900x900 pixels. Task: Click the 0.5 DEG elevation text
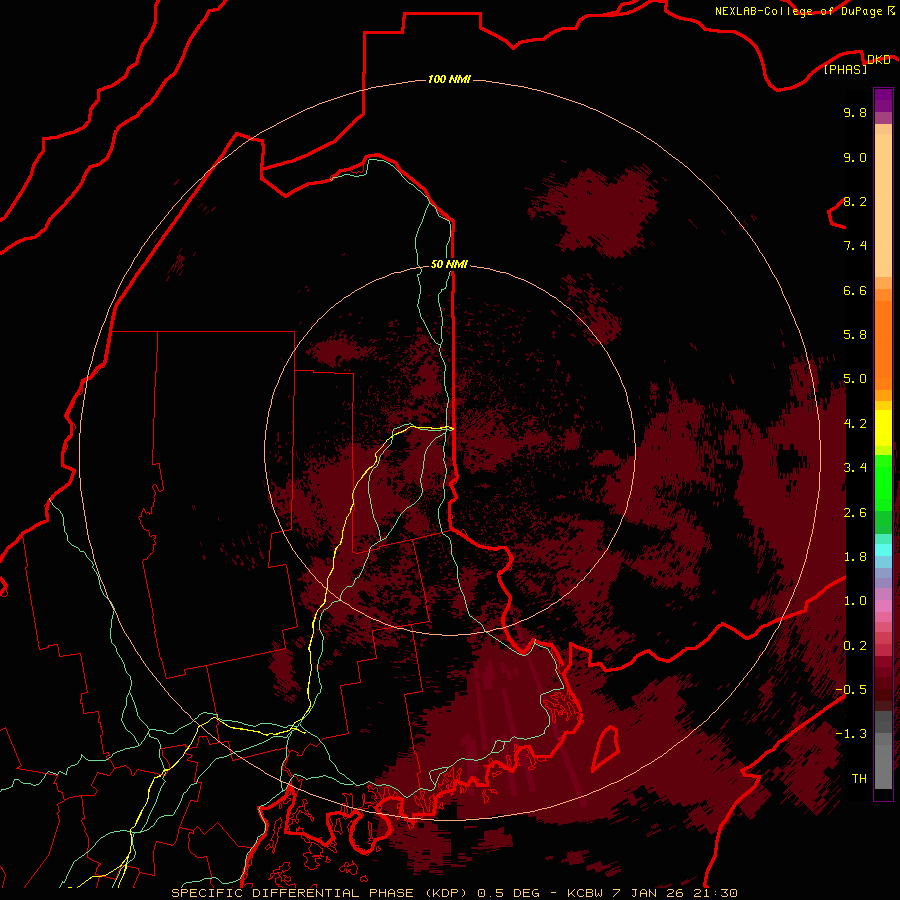(x=509, y=893)
